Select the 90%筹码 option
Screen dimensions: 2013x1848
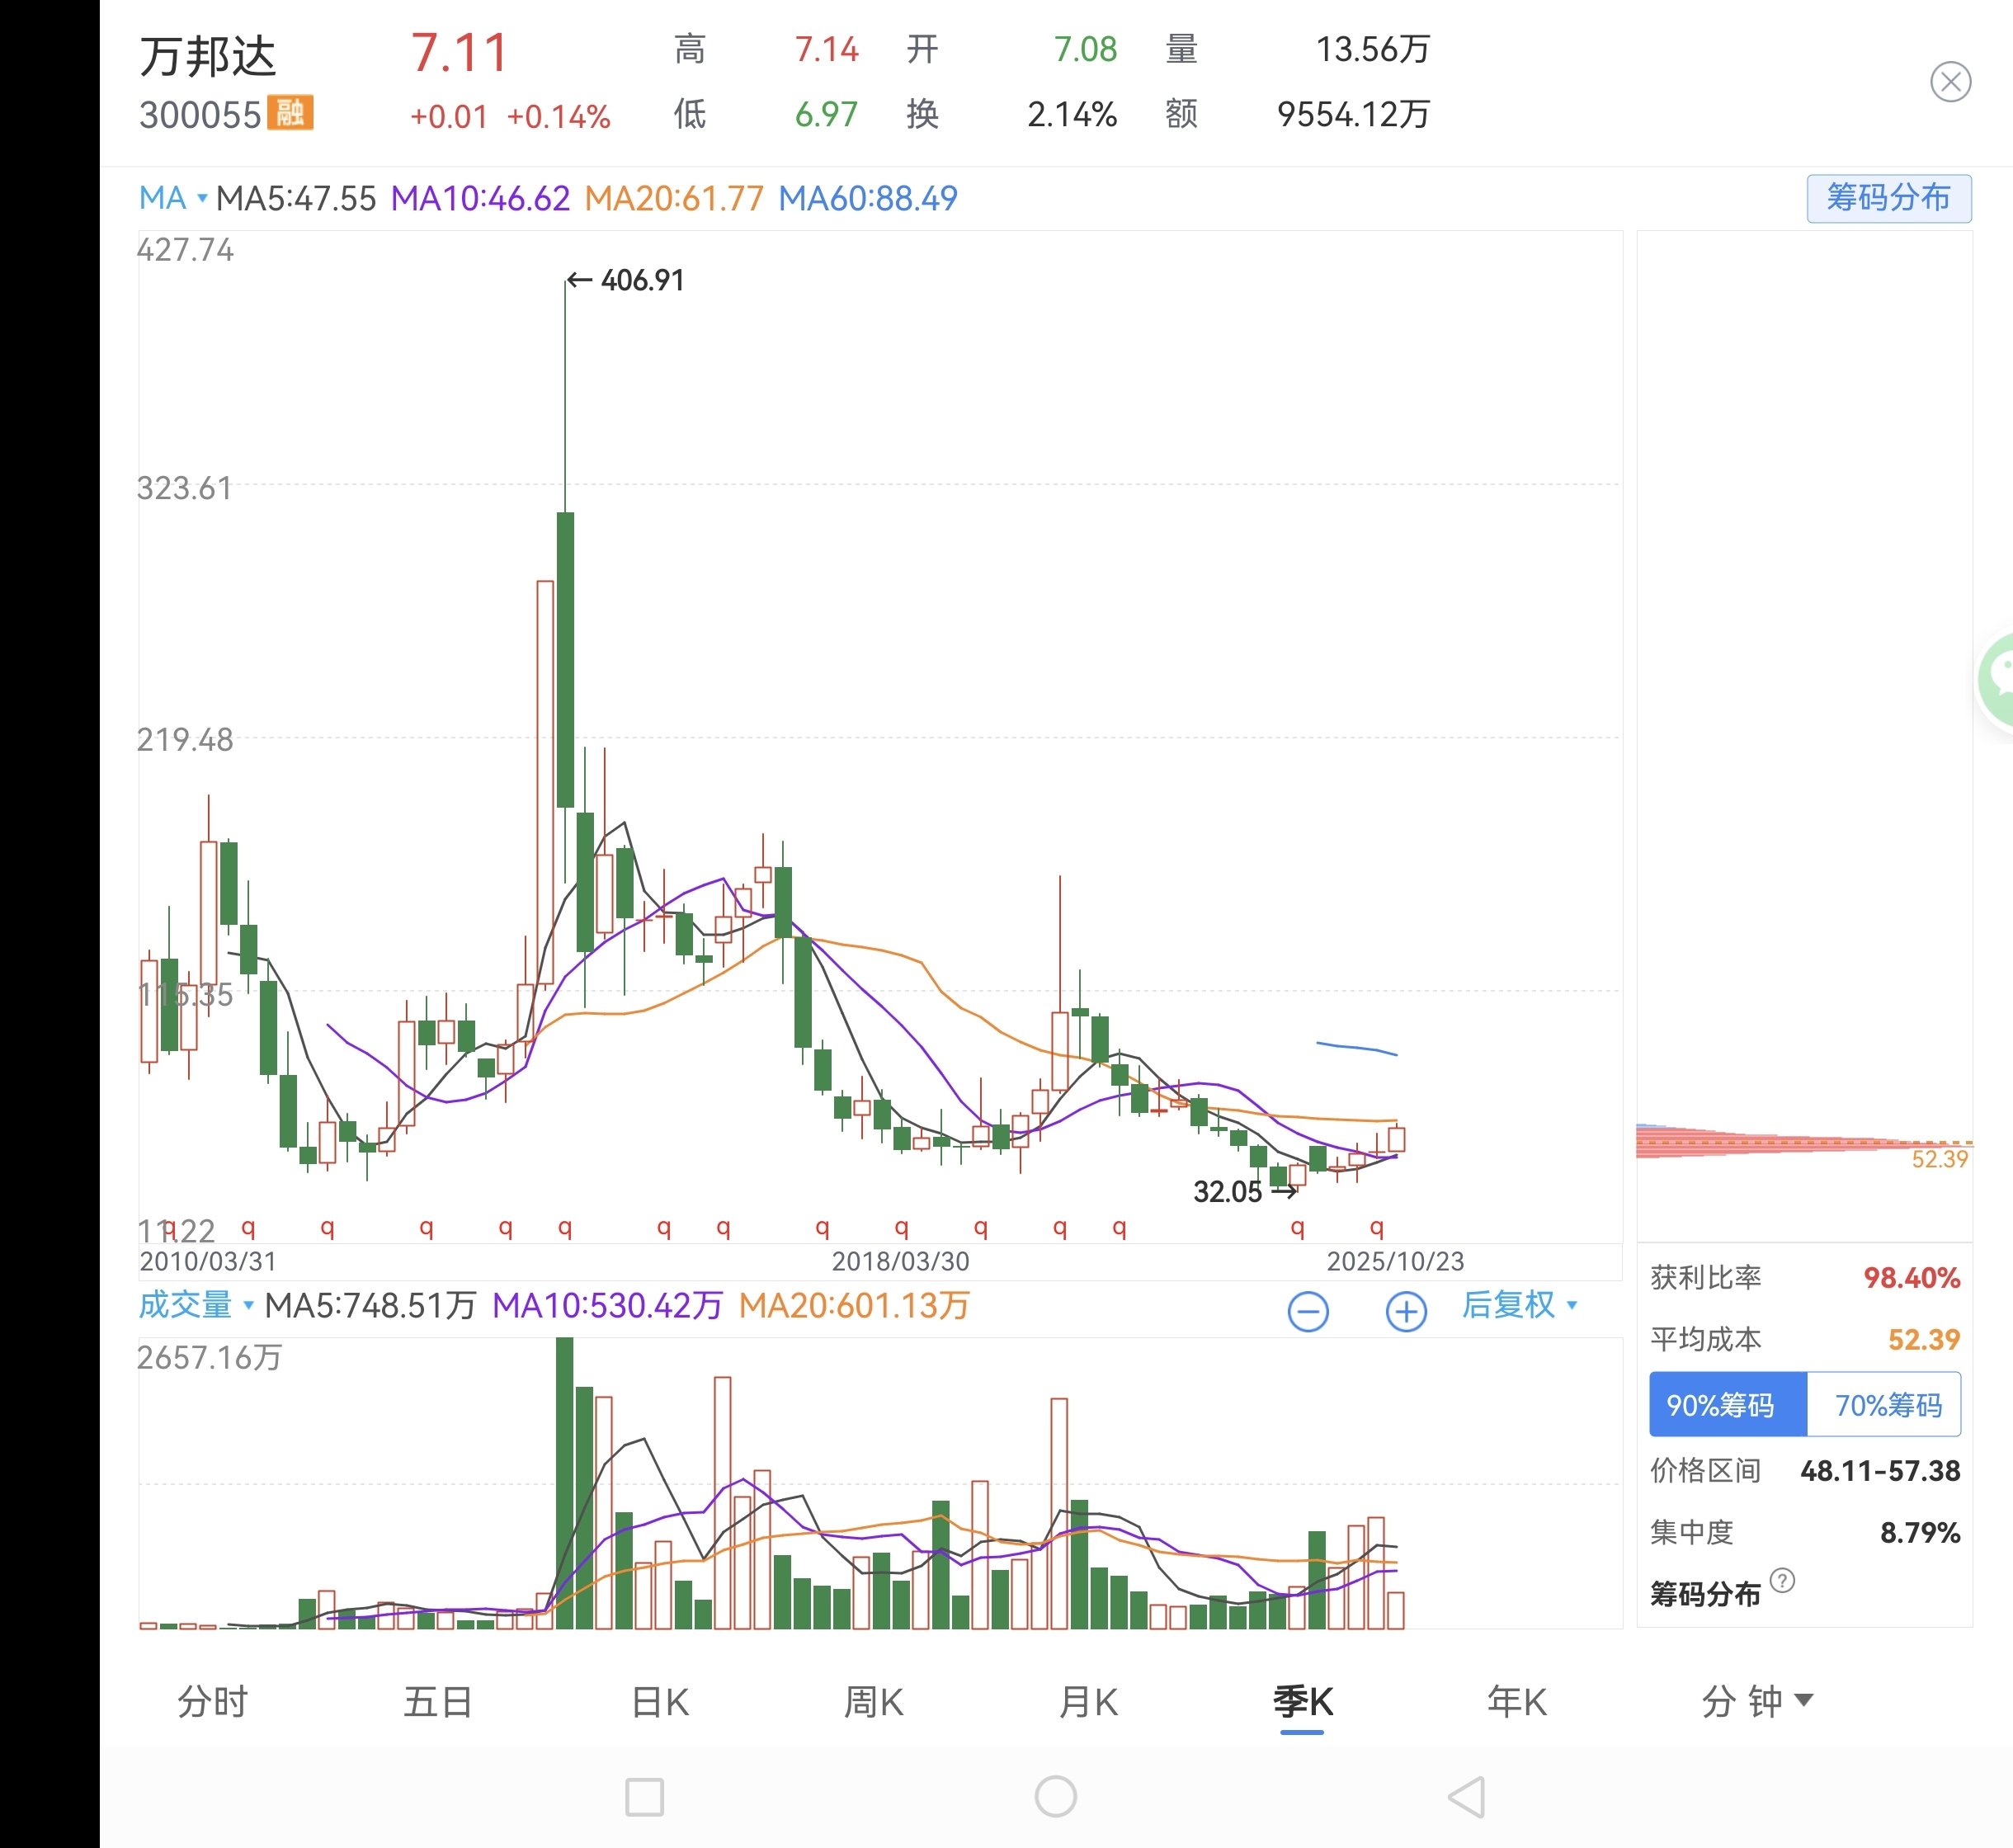1727,1405
